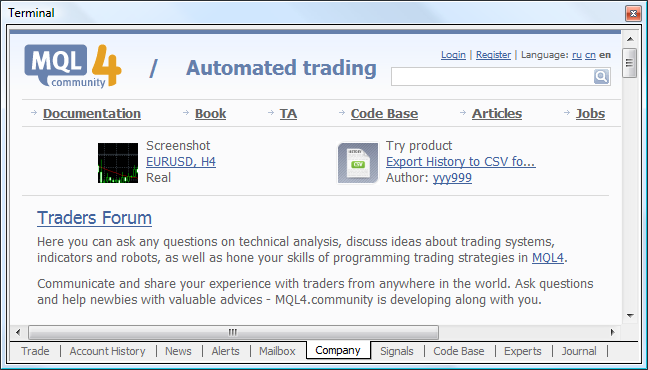Click the search input field
Screen dimensions: 648x370
(492, 77)
